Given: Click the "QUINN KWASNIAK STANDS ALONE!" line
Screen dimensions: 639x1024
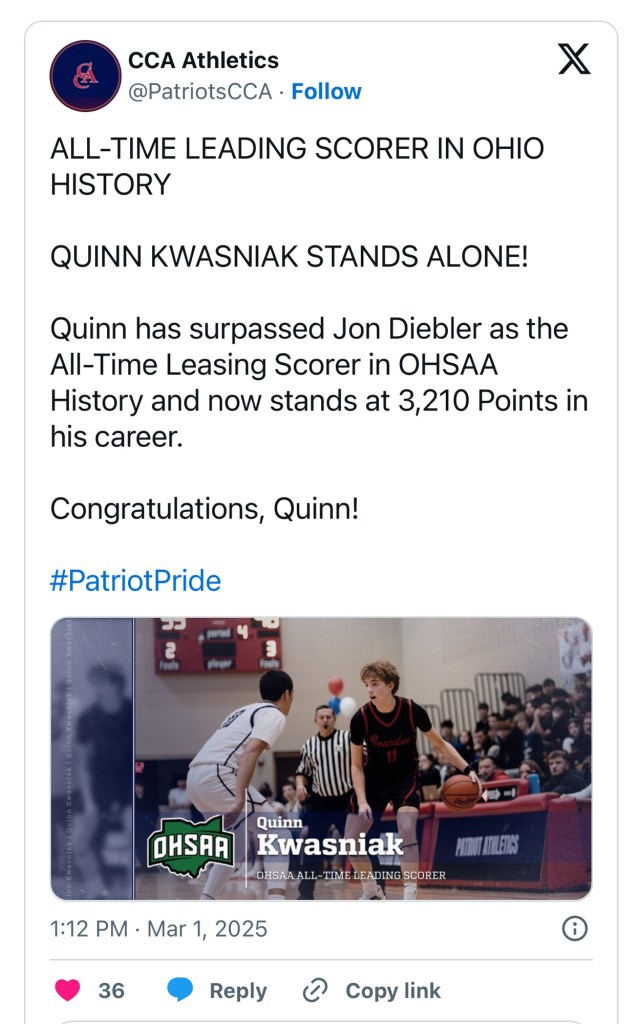Looking at the screenshot, I should point(289,257).
